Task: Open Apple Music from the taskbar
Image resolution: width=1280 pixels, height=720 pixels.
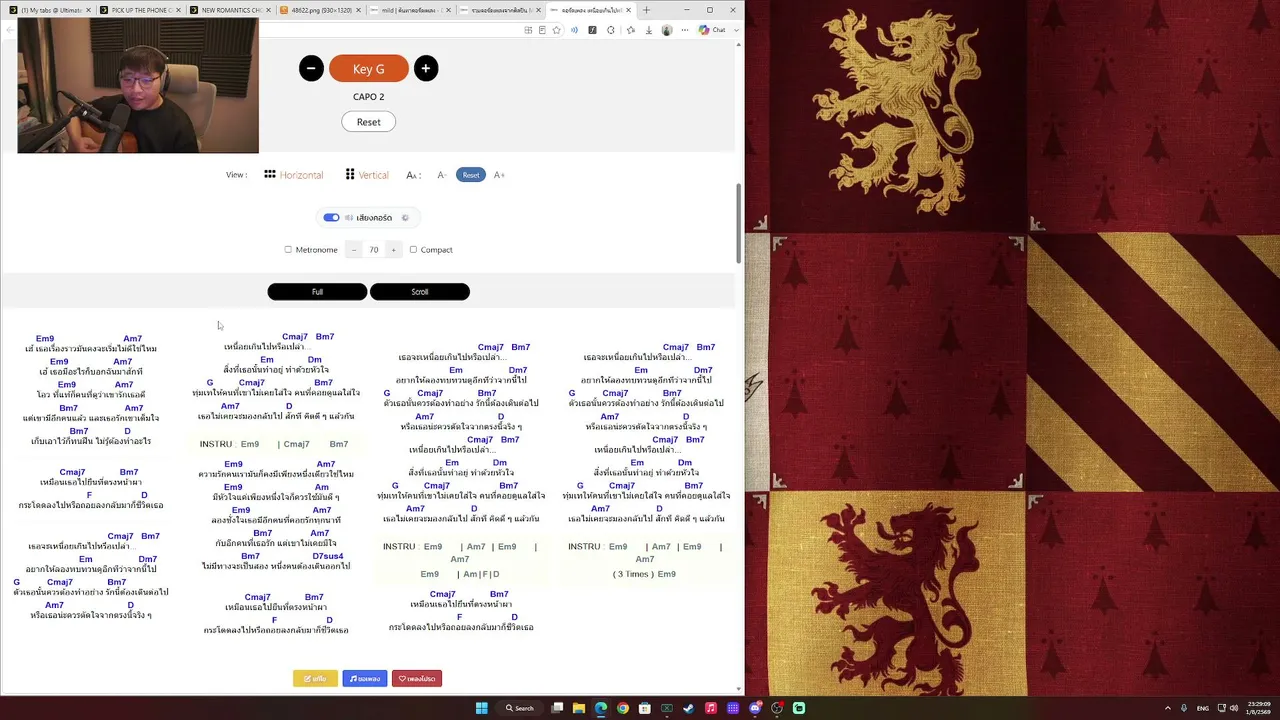Action: point(711,708)
